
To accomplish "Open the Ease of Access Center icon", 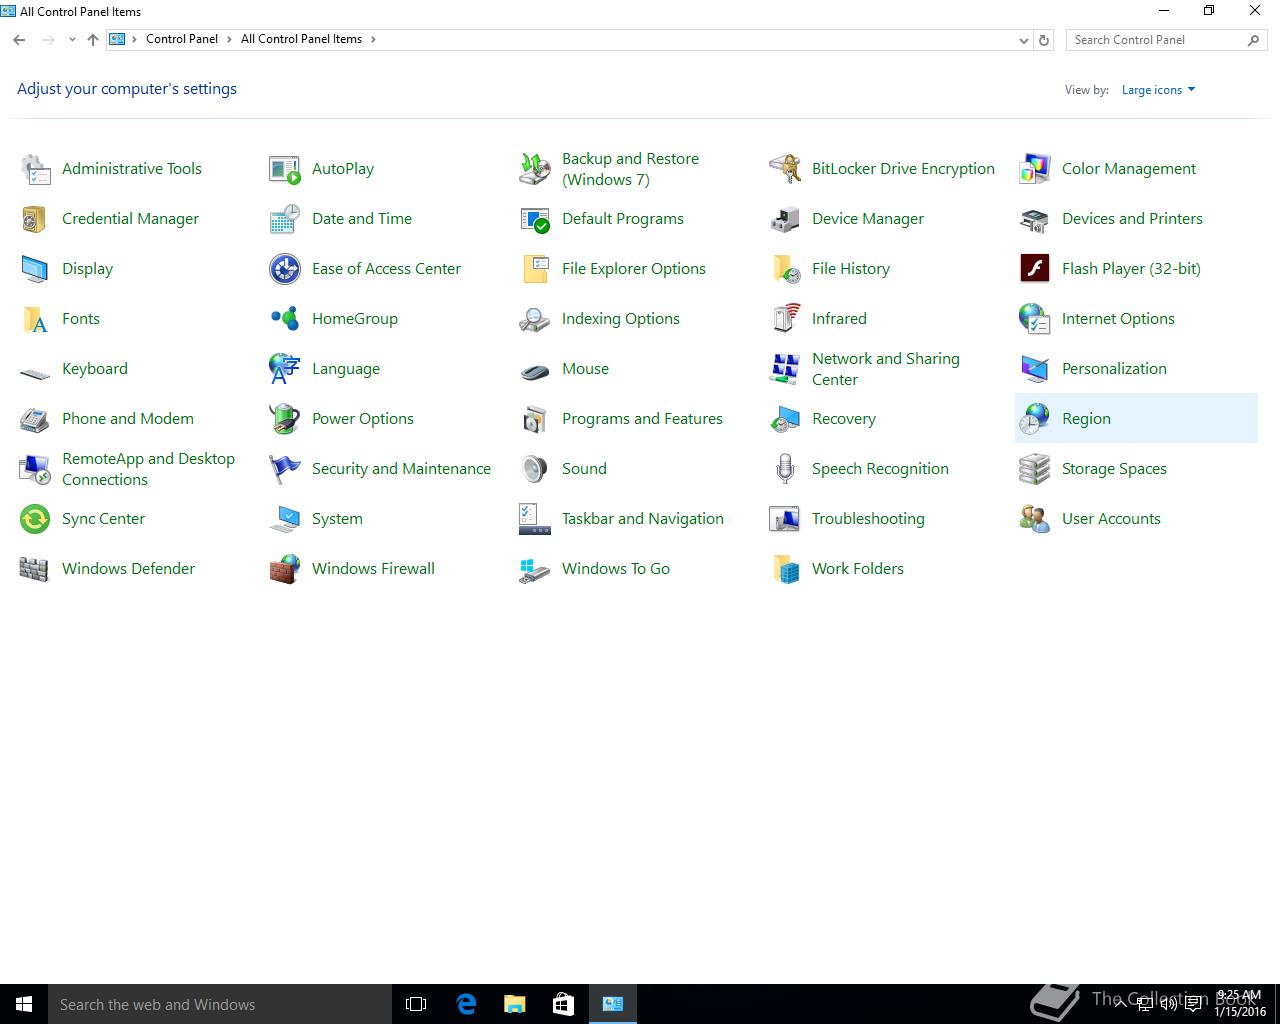I will [285, 269].
